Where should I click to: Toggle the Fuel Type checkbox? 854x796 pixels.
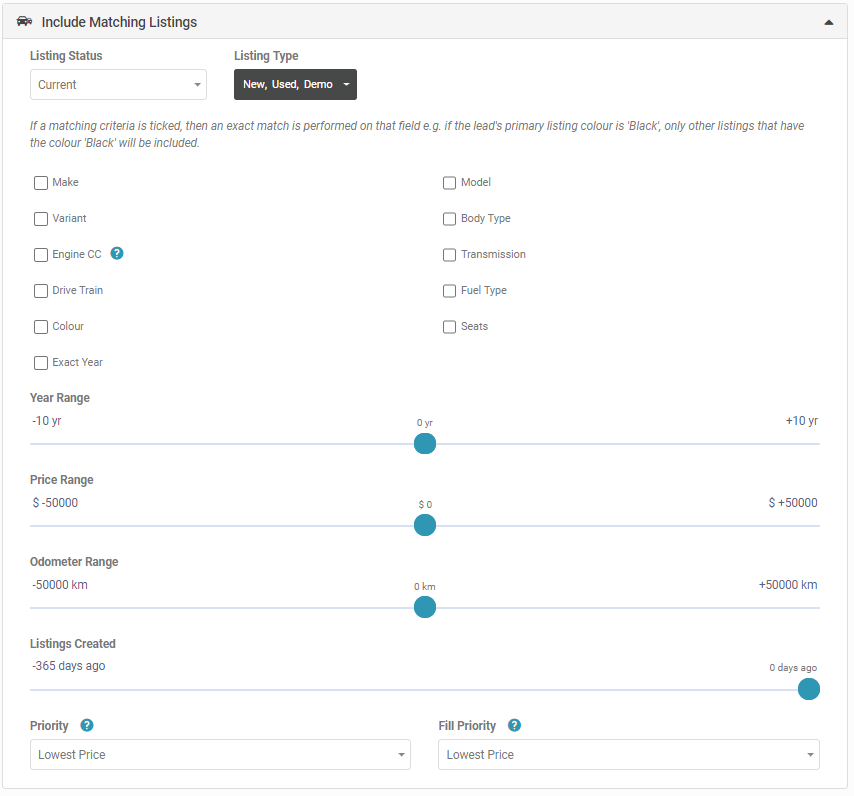pos(450,291)
